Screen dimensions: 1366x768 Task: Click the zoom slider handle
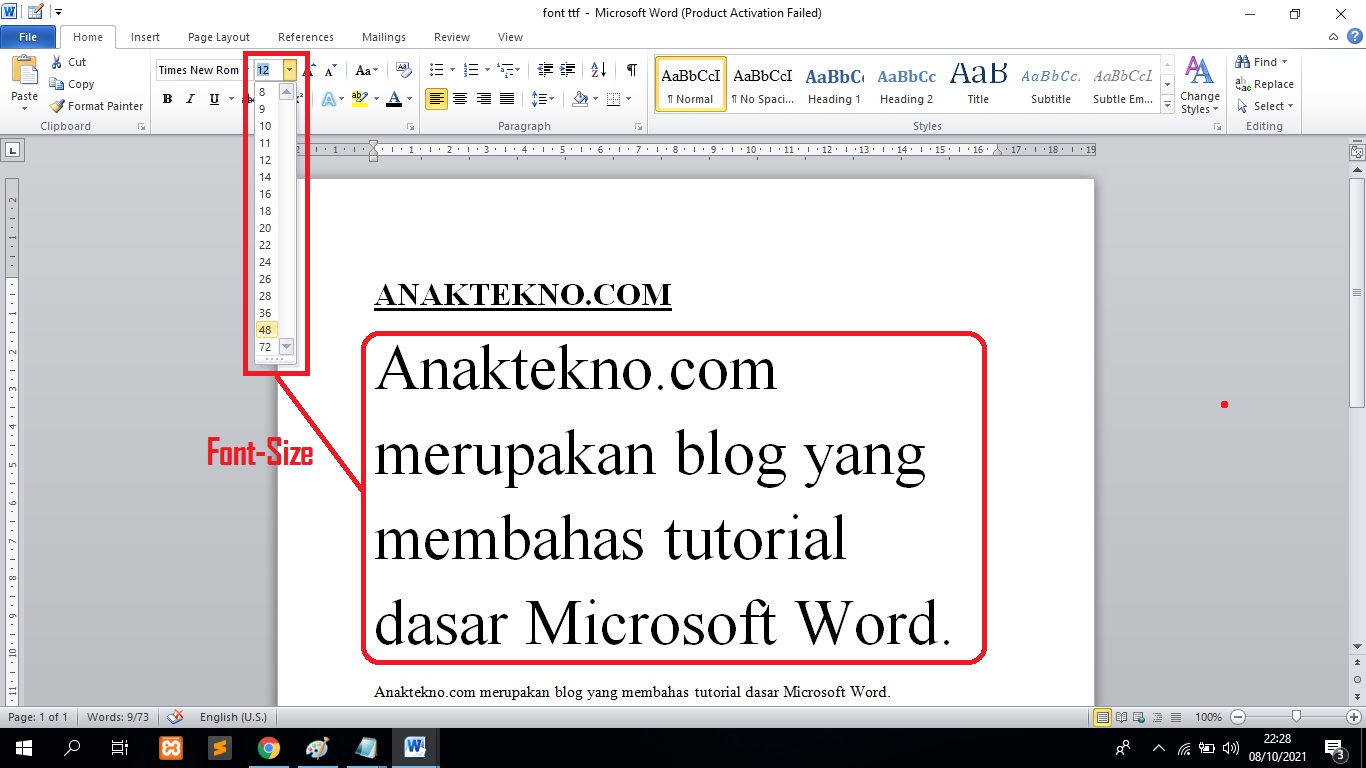point(1296,717)
